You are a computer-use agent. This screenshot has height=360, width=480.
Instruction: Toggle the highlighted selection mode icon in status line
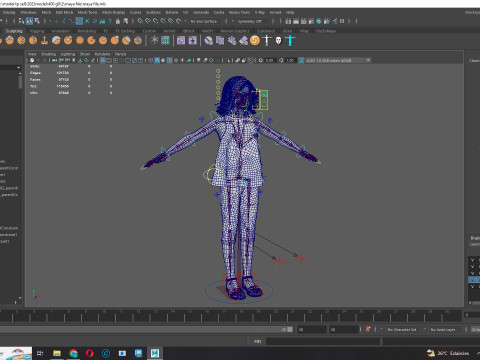click(29, 21)
